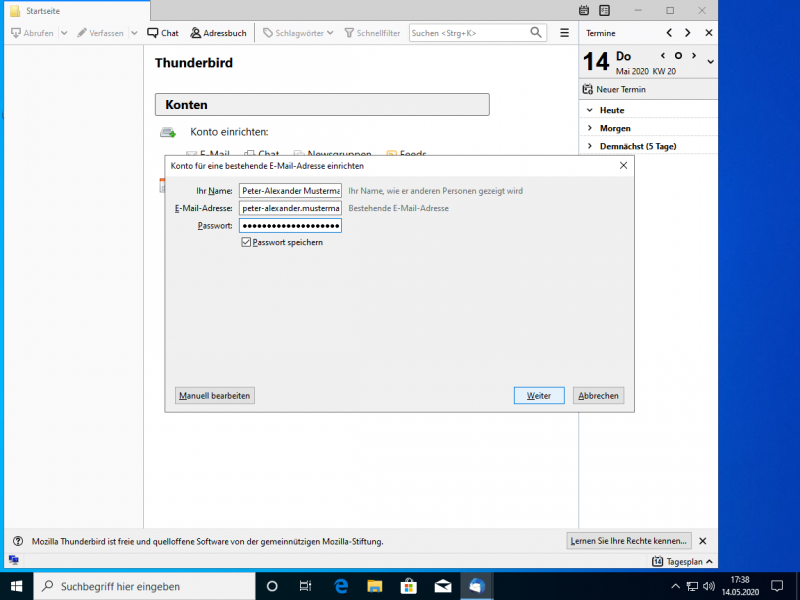Click the E-Mail-Adresse input field
Image resolution: width=800 pixels, height=600 pixels.
point(290,208)
